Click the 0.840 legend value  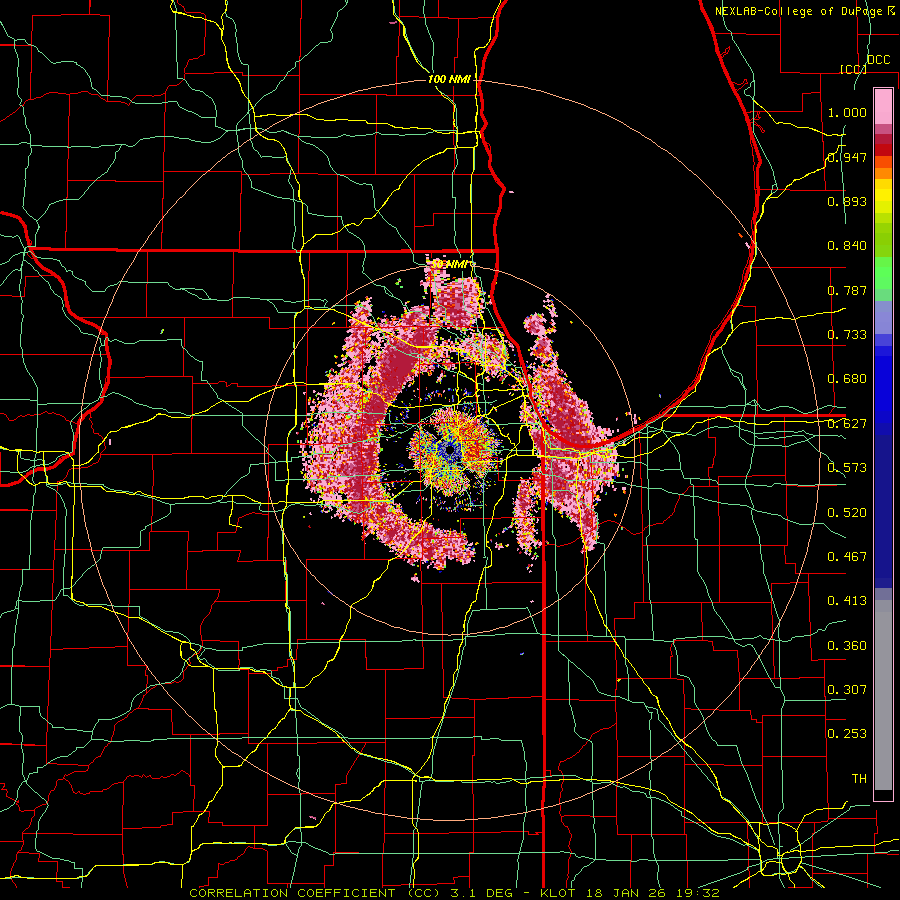(847, 246)
